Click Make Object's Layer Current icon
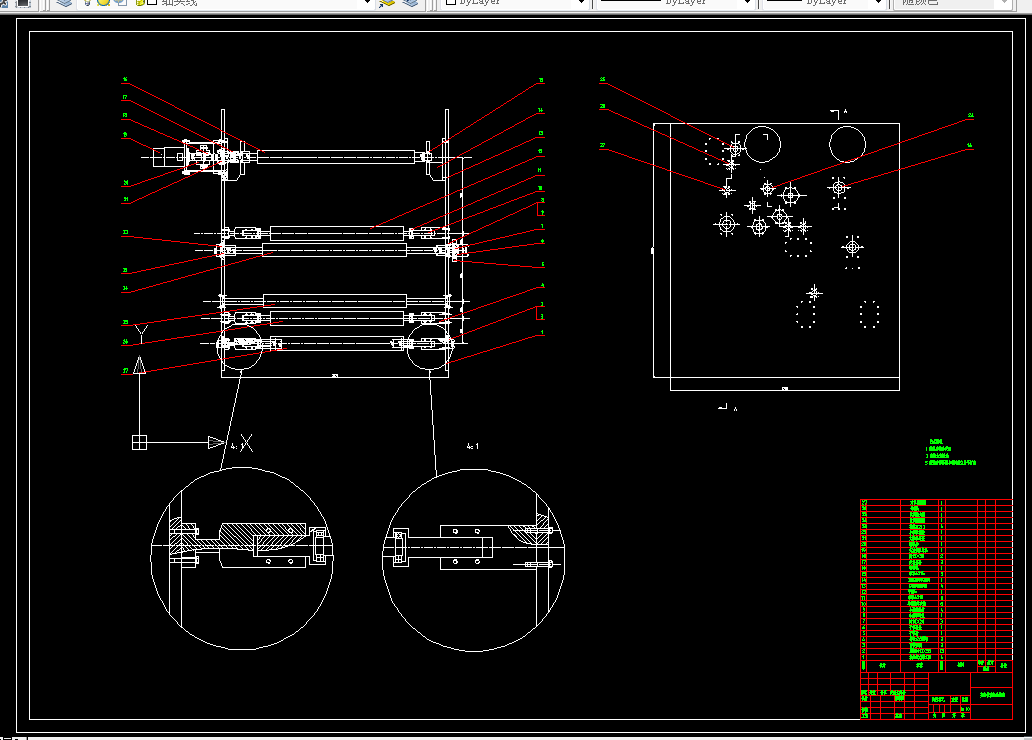 (387, 3)
